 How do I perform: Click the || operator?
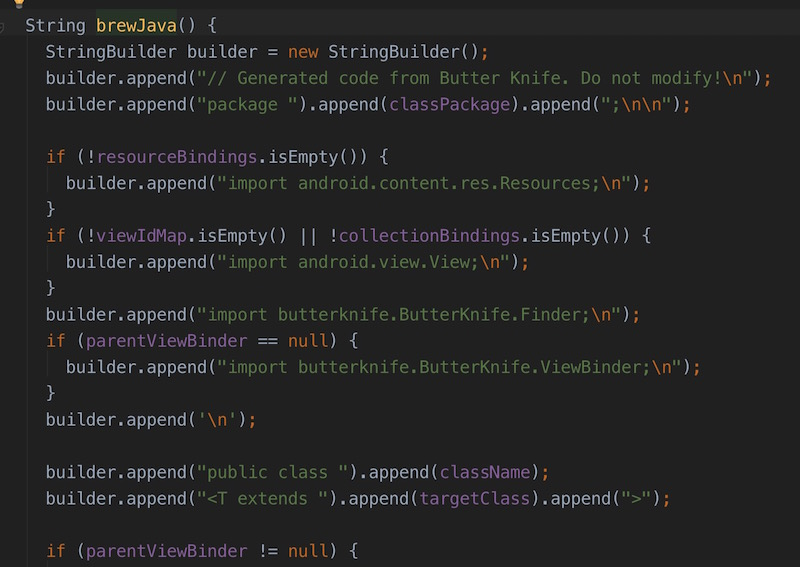308,236
